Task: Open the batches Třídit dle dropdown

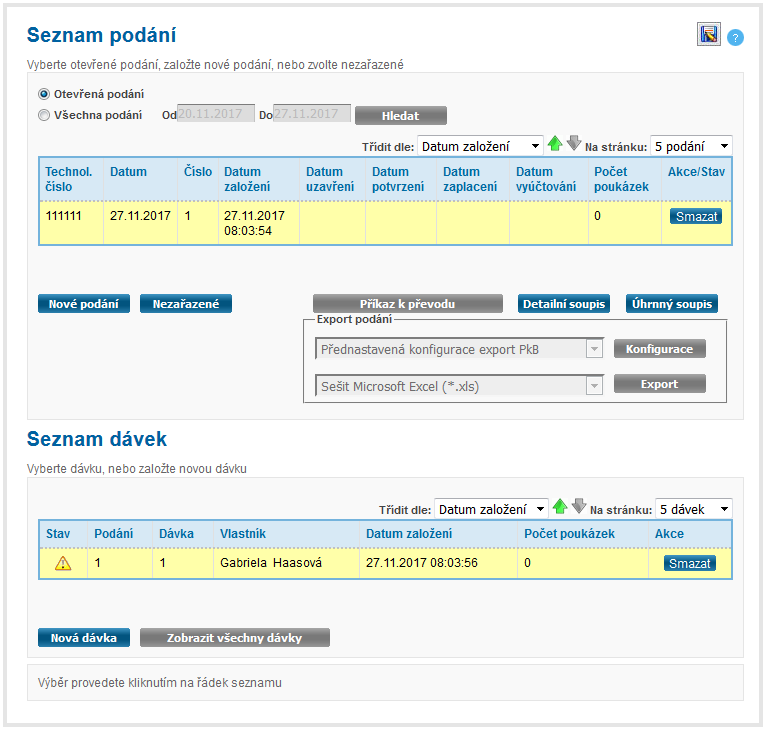Action: (x=491, y=509)
